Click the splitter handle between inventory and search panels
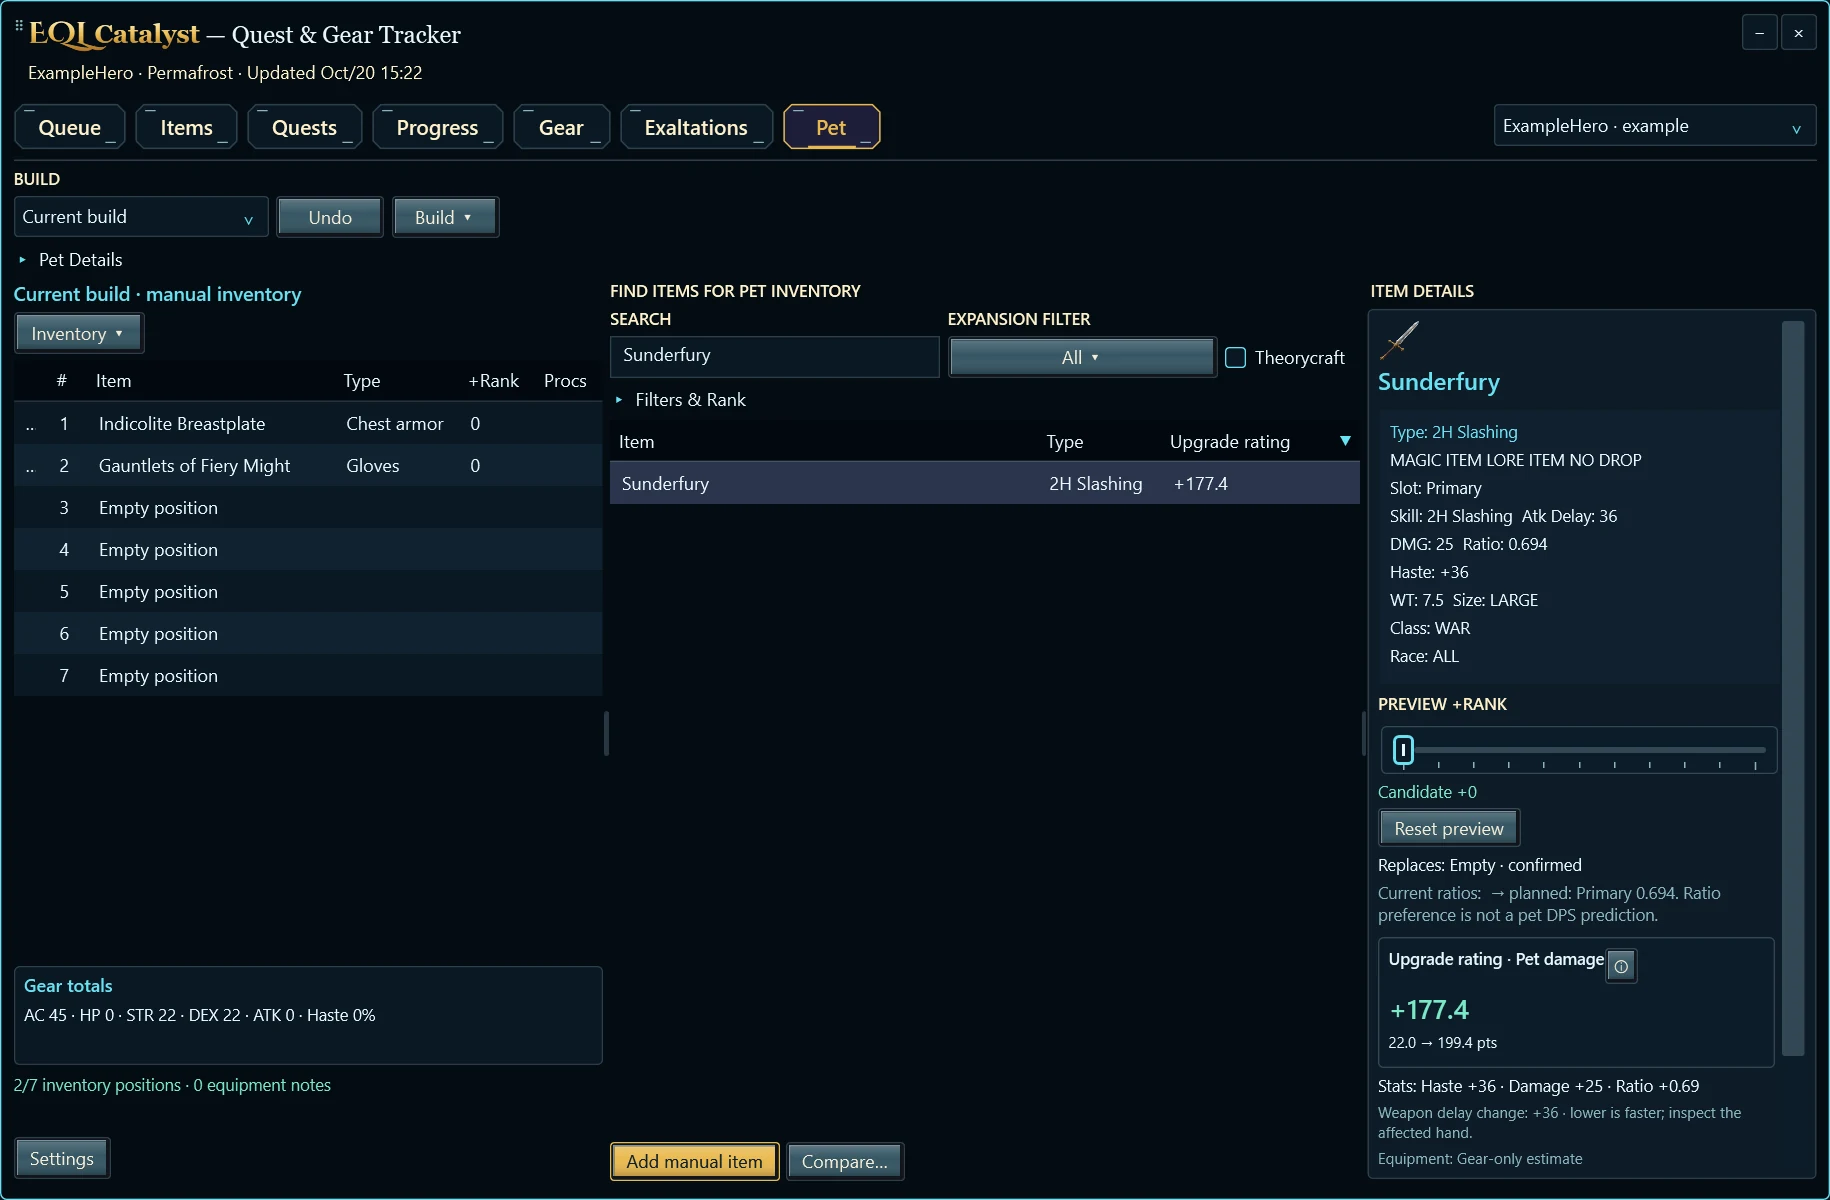The width and height of the screenshot is (1830, 1200). point(606,733)
